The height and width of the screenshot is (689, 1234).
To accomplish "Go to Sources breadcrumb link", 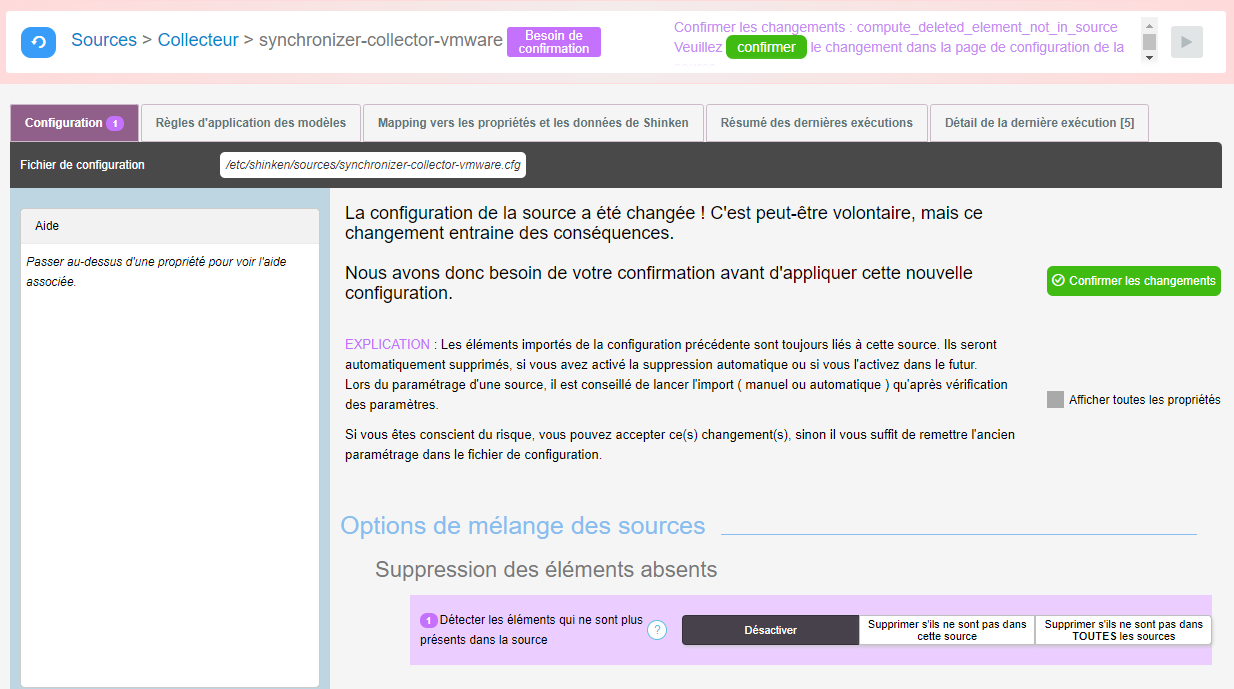I will click(104, 41).
